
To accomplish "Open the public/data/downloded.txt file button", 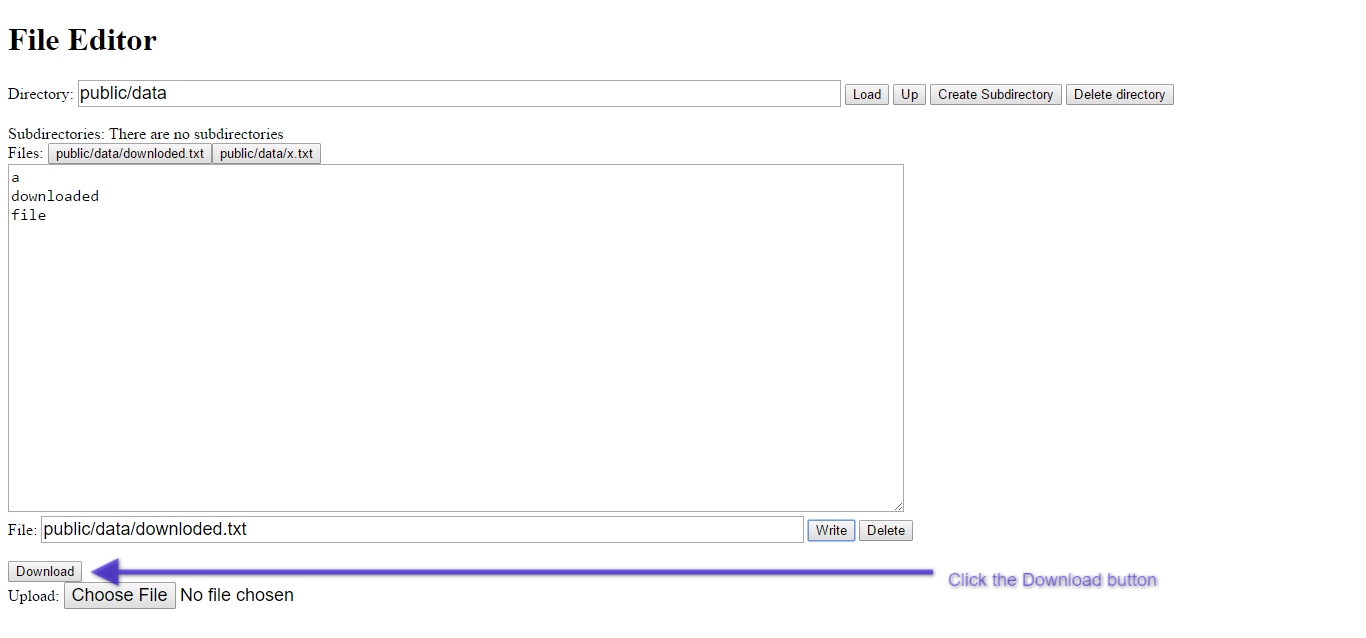I will coord(130,153).
